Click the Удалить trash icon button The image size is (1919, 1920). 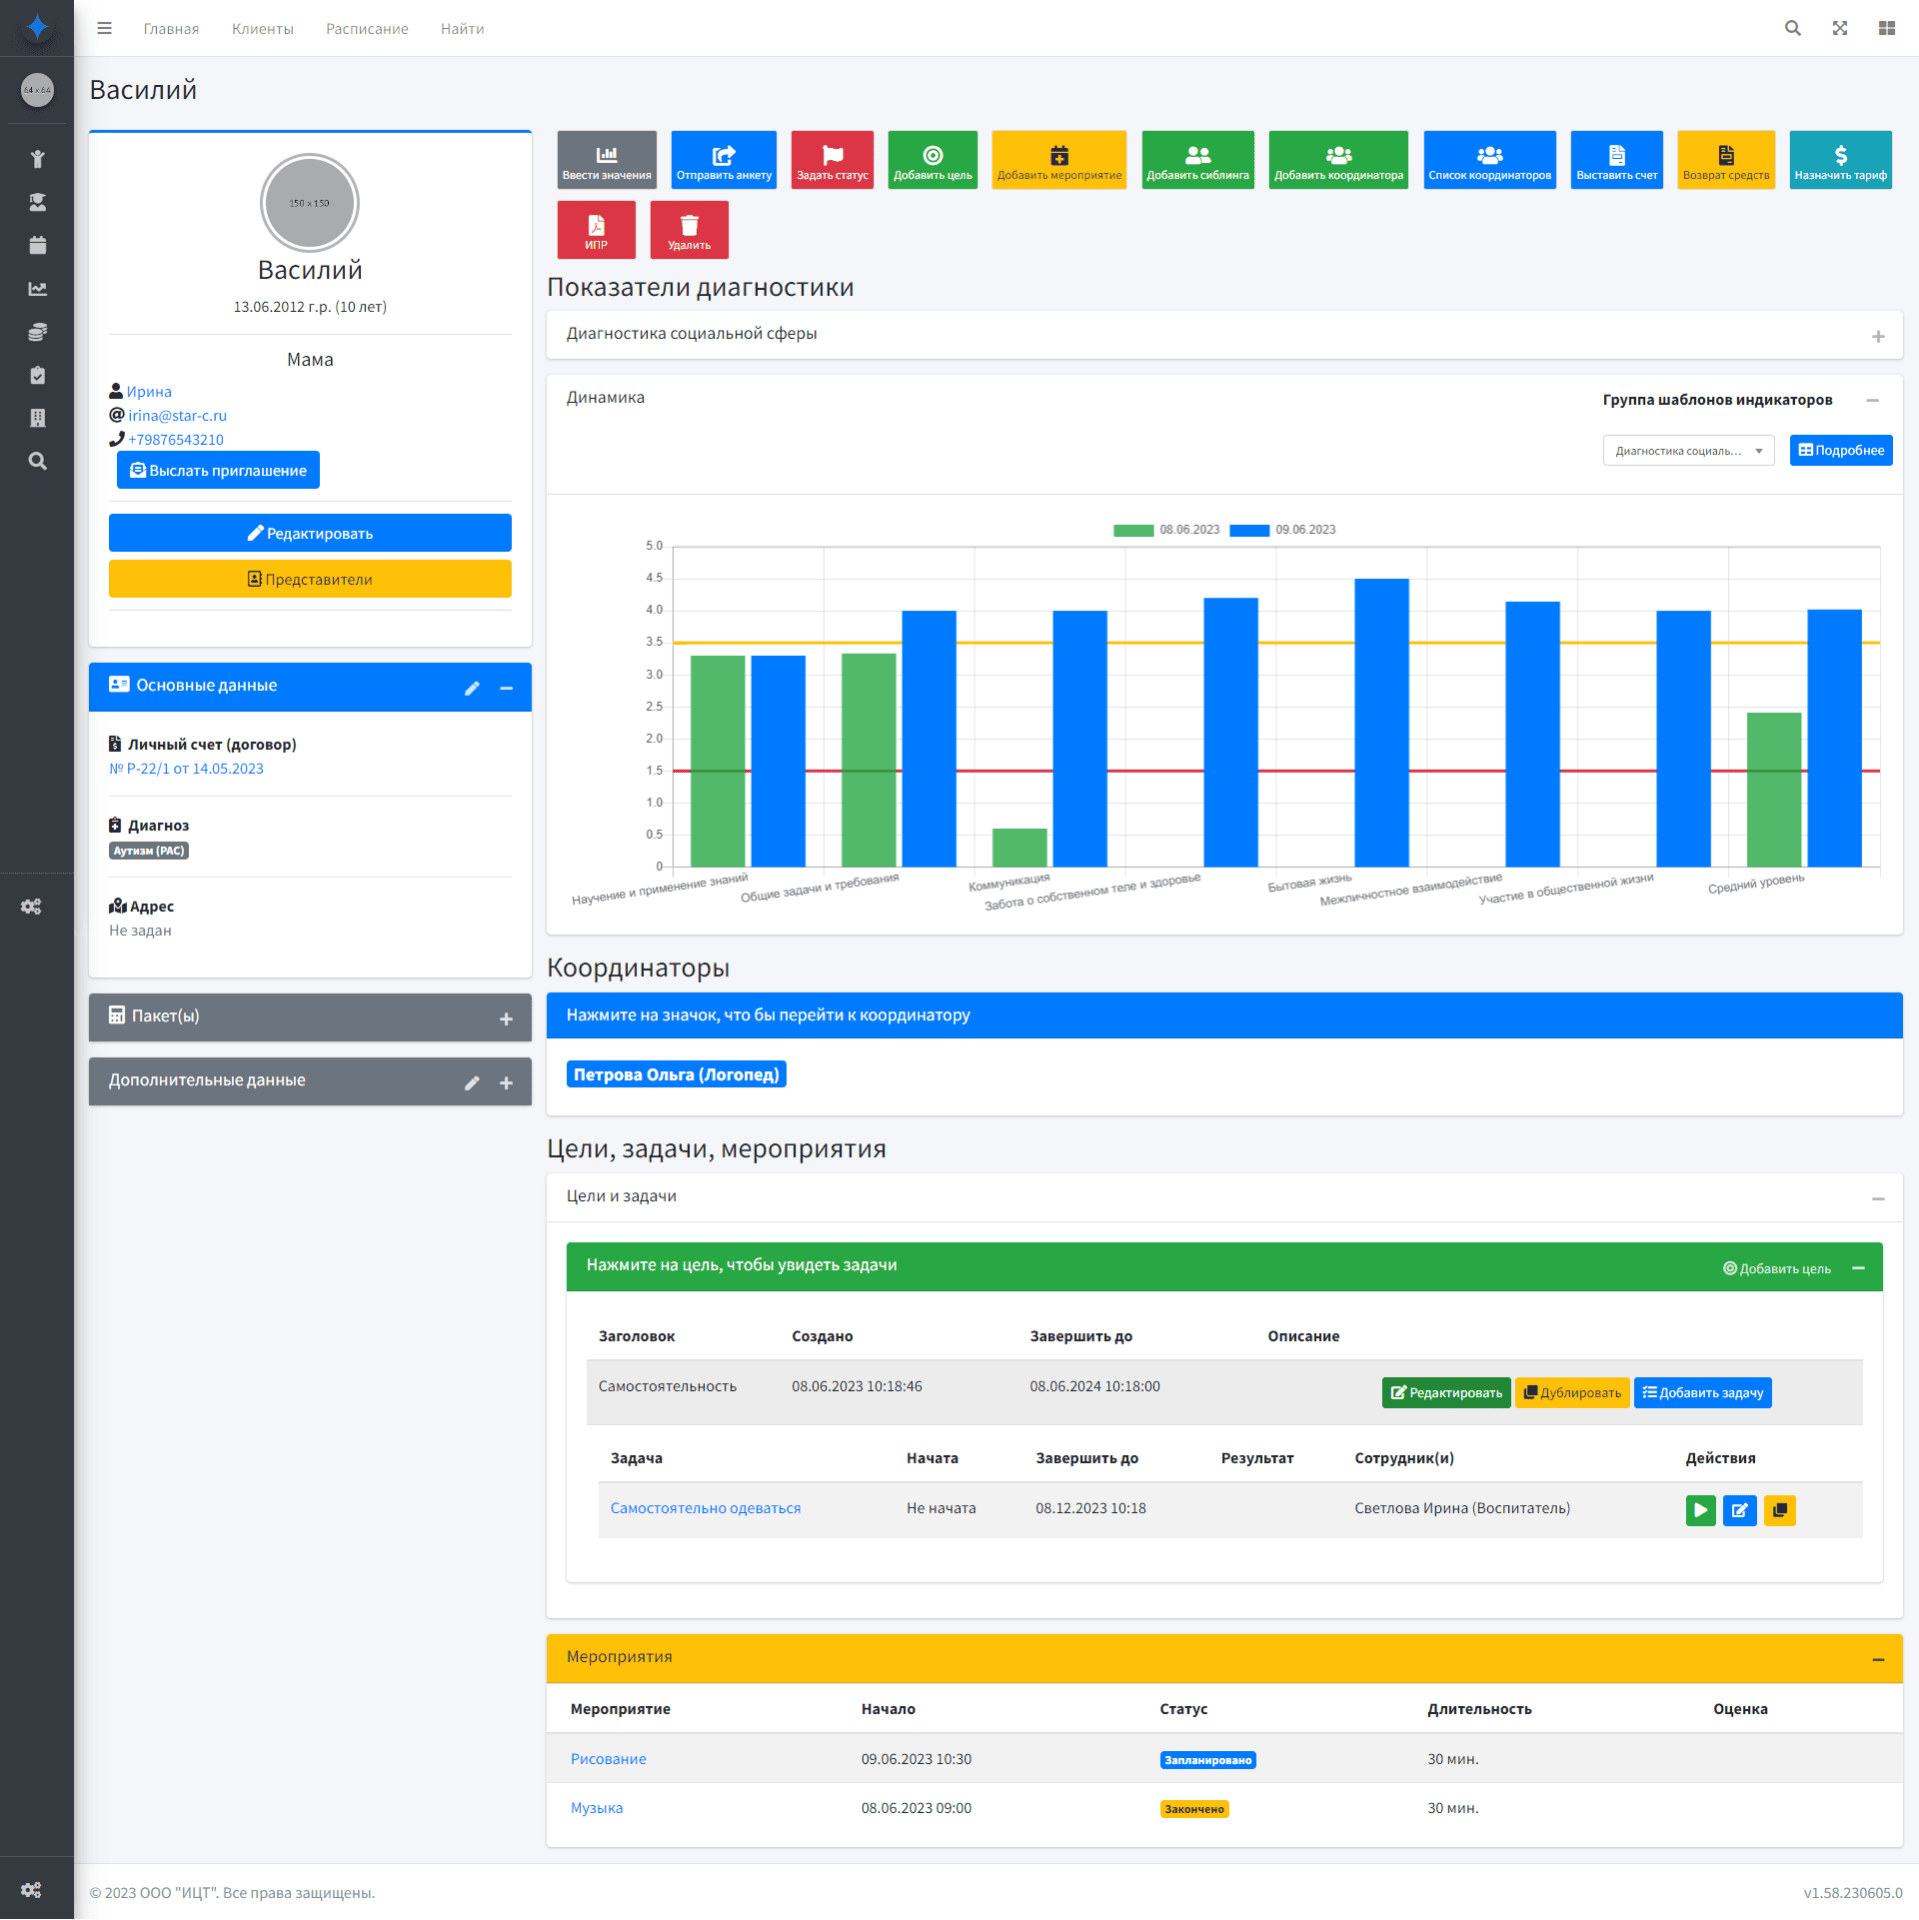[x=689, y=230]
